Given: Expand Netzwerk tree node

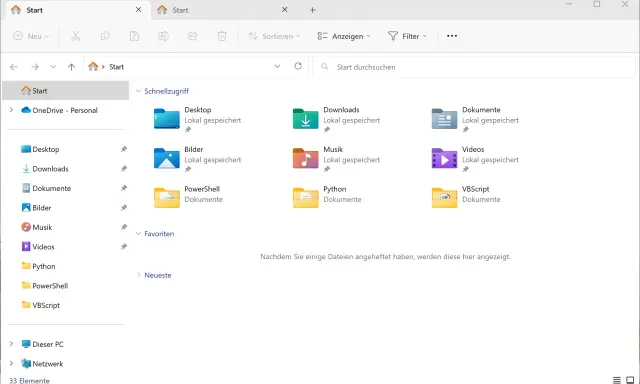Looking at the screenshot, I should coord(11,363).
